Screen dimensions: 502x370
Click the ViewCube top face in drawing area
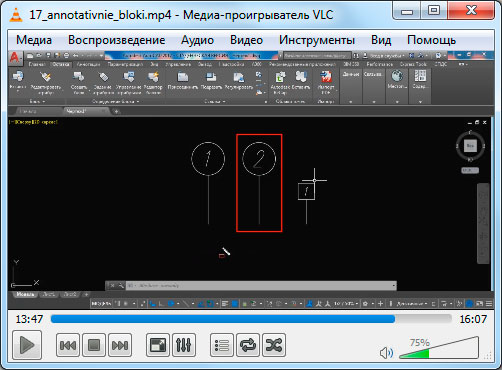(470, 146)
